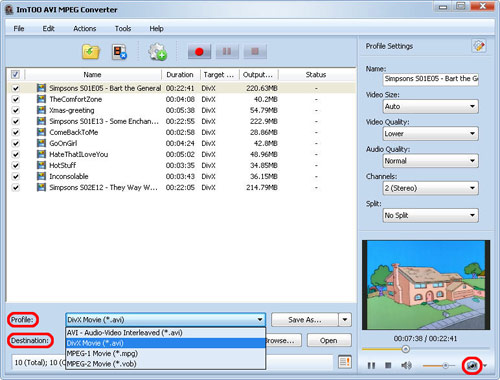Uncheck the GoOnGirl checkbox
The height and width of the screenshot is (380, 500).
pos(15,143)
